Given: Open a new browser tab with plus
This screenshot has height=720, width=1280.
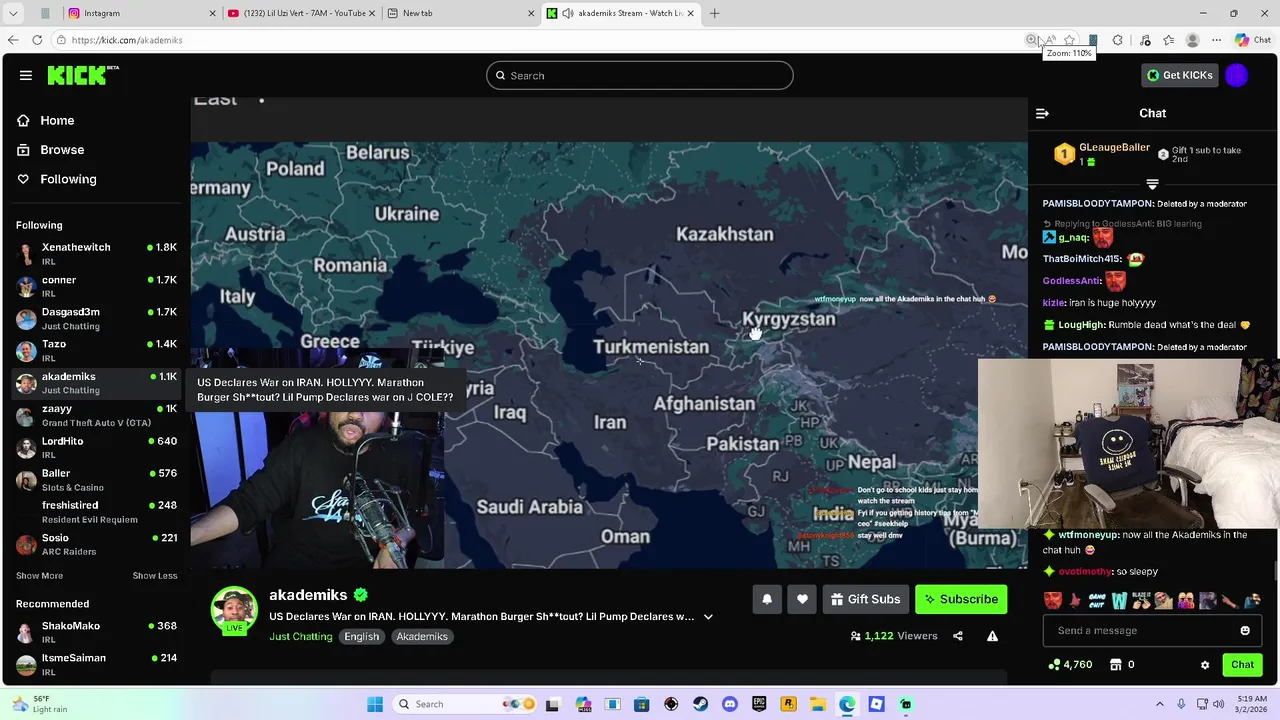Looking at the screenshot, I should click(x=714, y=13).
